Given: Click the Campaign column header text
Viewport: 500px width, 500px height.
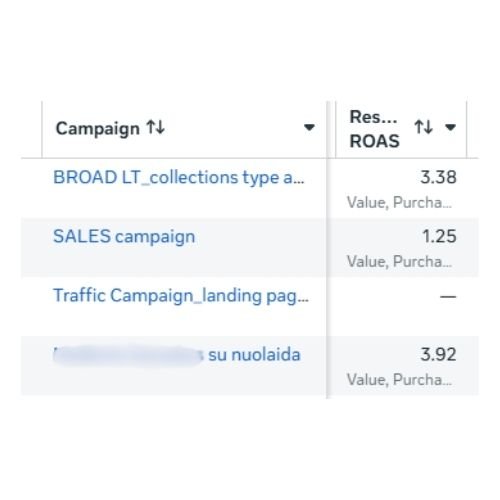Looking at the screenshot, I should tap(97, 129).
